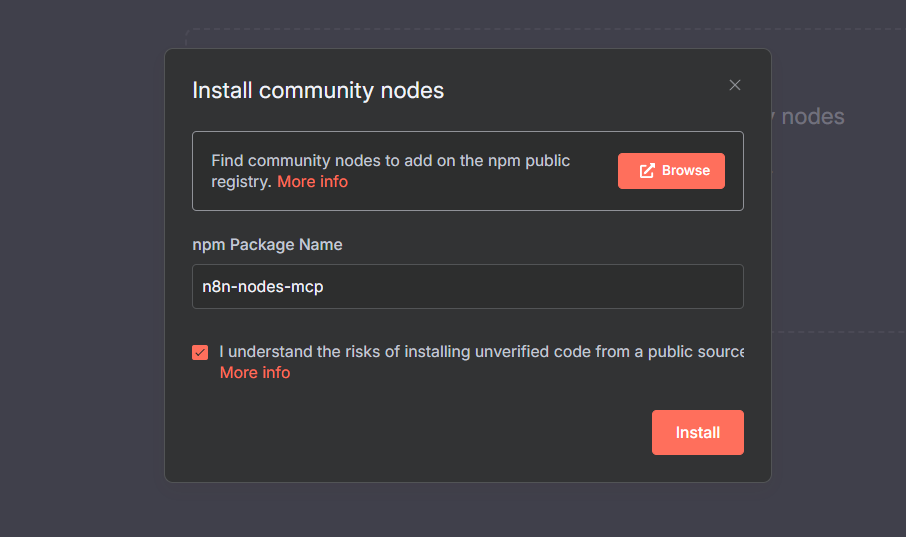Click the 'npm Package Name' label
The width and height of the screenshot is (906, 537).
(x=267, y=245)
